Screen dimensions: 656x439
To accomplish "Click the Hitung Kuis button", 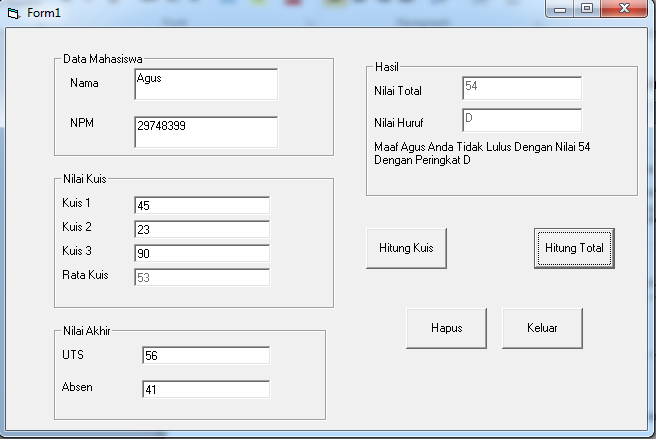I will point(406,248).
